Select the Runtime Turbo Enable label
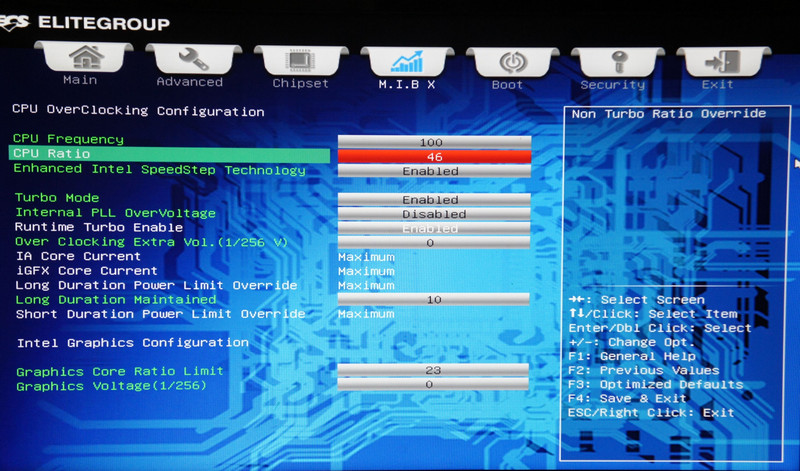This screenshot has height=471, width=800. pyautogui.click(x=98, y=227)
